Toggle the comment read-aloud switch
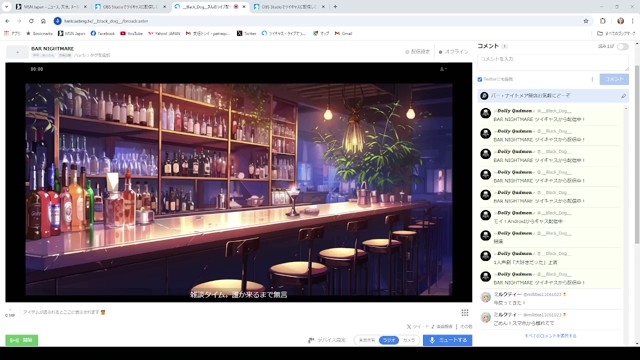Image resolution: width=640 pixels, height=360 pixels. (623, 47)
